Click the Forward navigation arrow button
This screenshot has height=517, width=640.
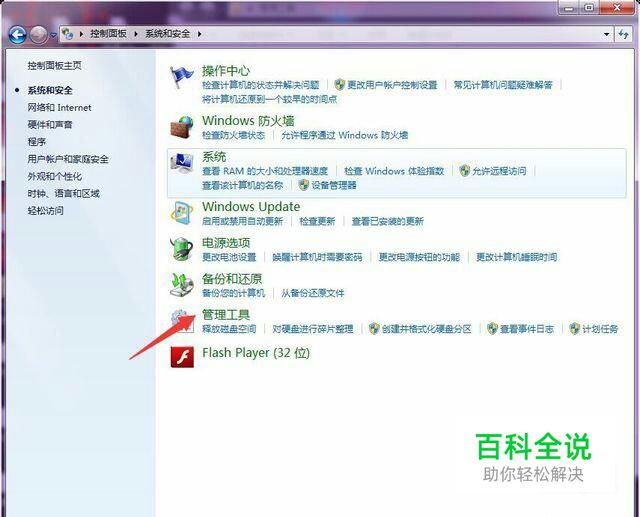point(39,35)
